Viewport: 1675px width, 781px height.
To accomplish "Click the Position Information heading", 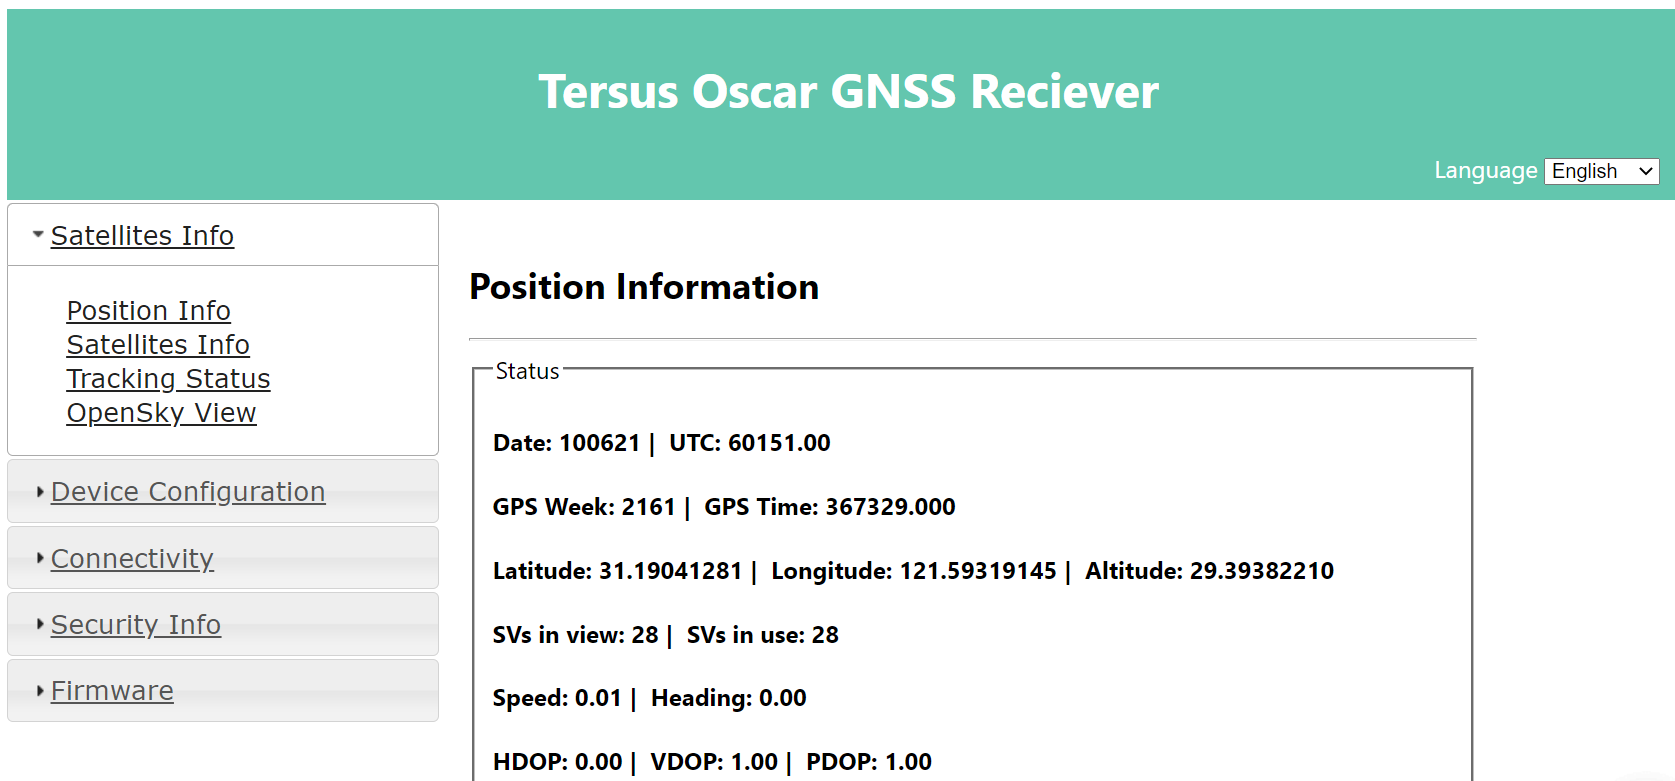I will coord(644,287).
